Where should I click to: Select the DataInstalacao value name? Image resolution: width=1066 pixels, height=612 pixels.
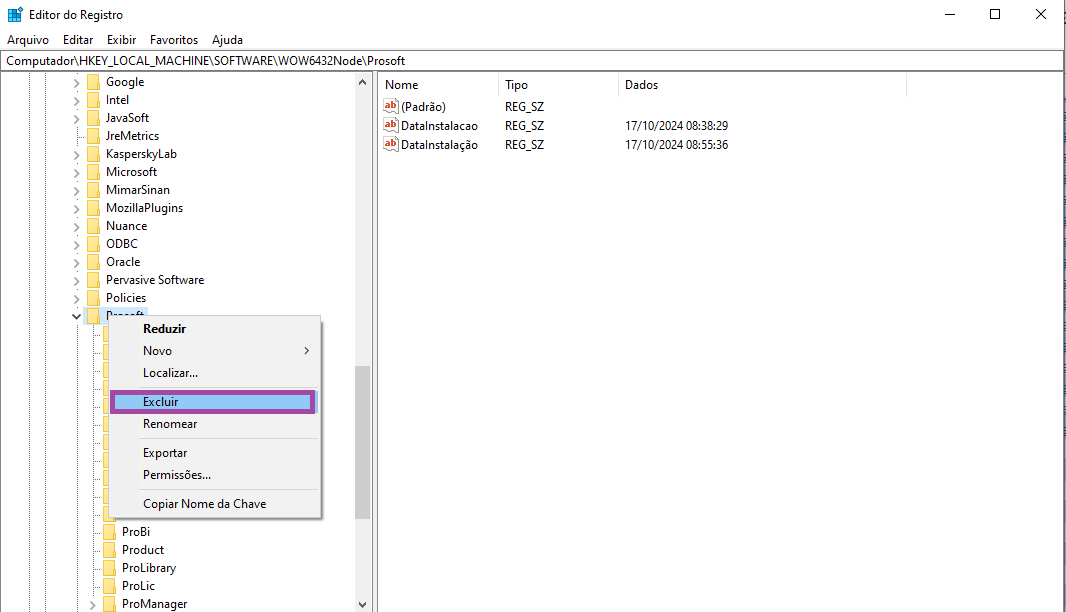click(439, 126)
